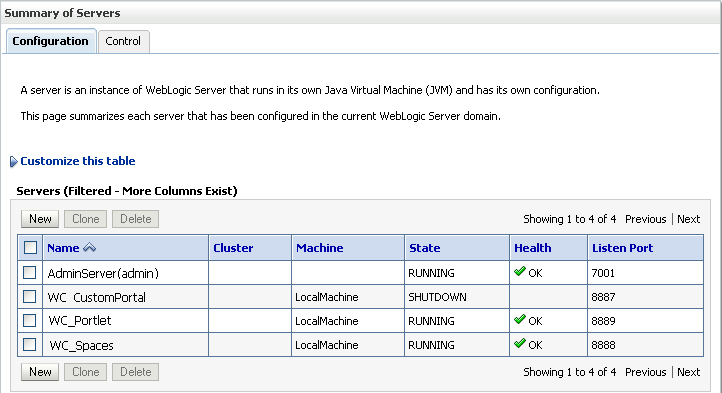Check the WC_Spaces row checkbox
Viewport: 722px width, 393px height.
click(29, 344)
